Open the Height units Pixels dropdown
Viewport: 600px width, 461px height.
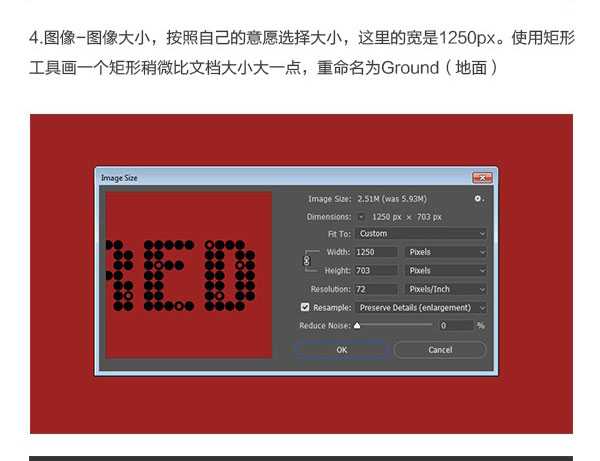(446, 270)
